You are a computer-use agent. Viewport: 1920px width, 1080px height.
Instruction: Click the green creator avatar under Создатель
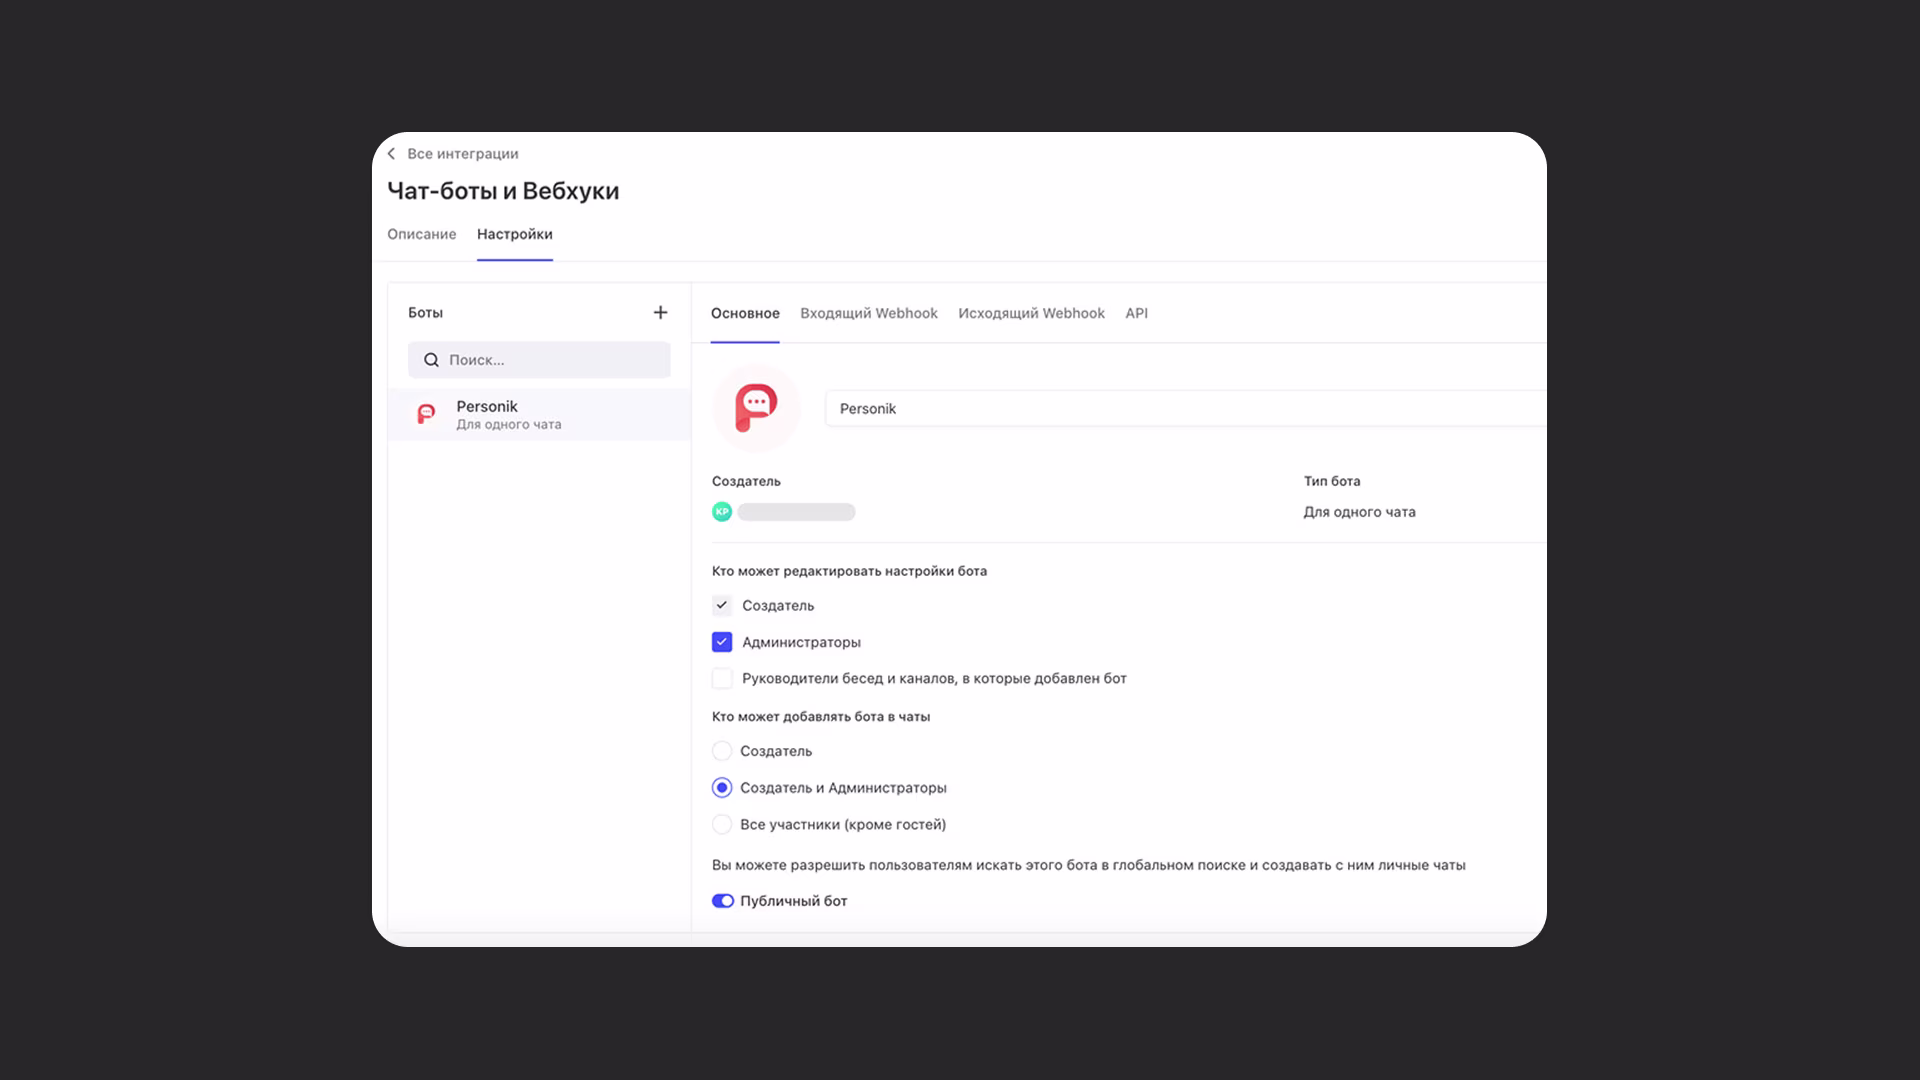click(x=722, y=512)
